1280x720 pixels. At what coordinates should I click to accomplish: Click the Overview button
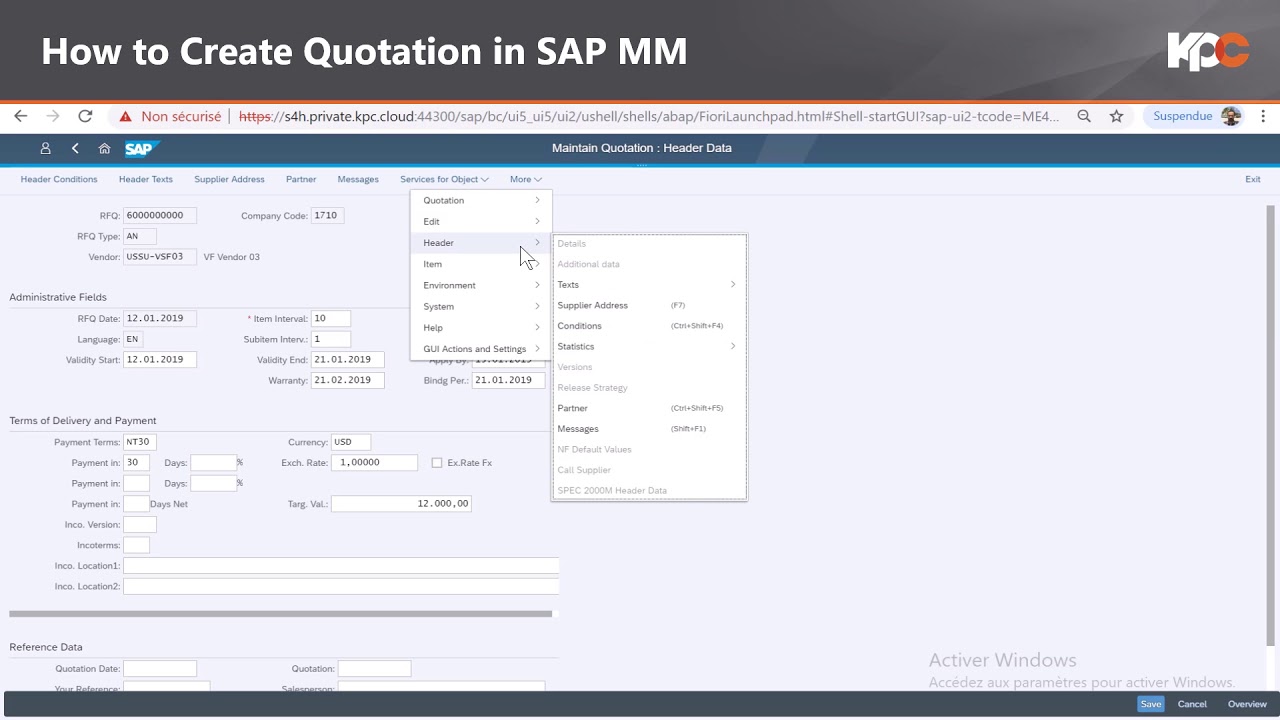tap(1247, 704)
